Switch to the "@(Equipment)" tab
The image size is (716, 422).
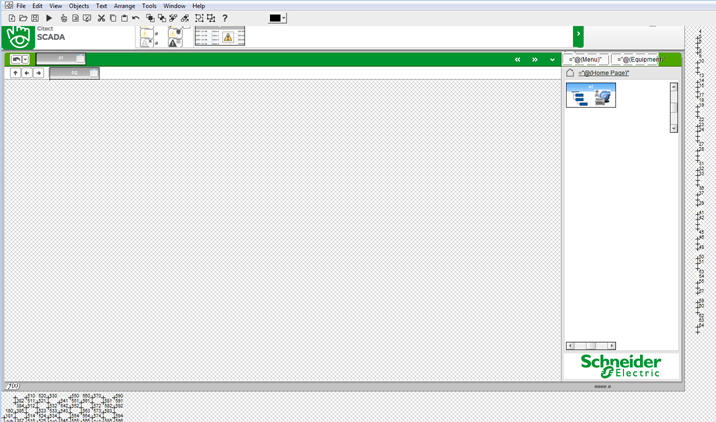(638, 60)
